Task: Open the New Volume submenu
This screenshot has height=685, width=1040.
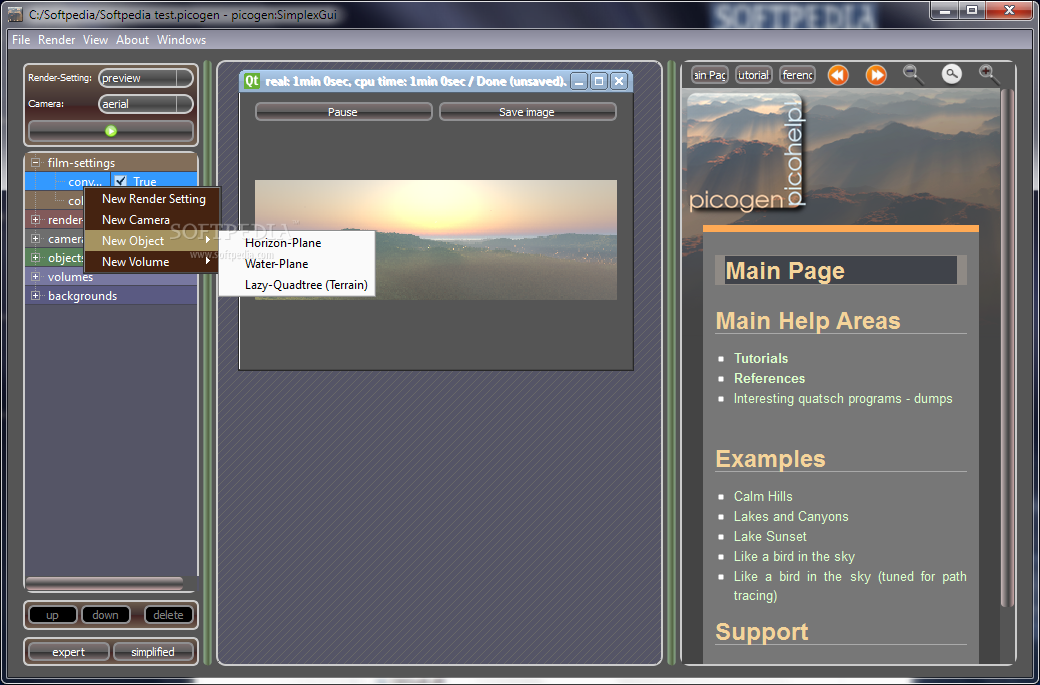Action: pyautogui.click(x=153, y=262)
